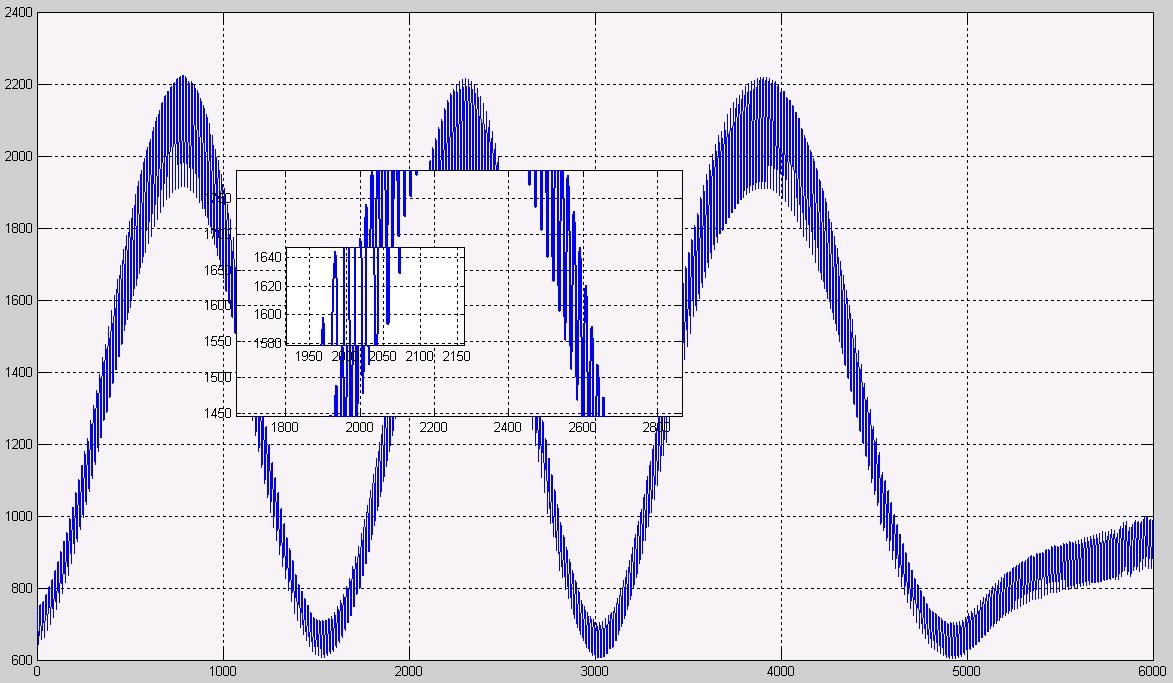Click the 1200 tick label on main y-axis
Viewport: 1173px width, 683px height.
point(19,444)
